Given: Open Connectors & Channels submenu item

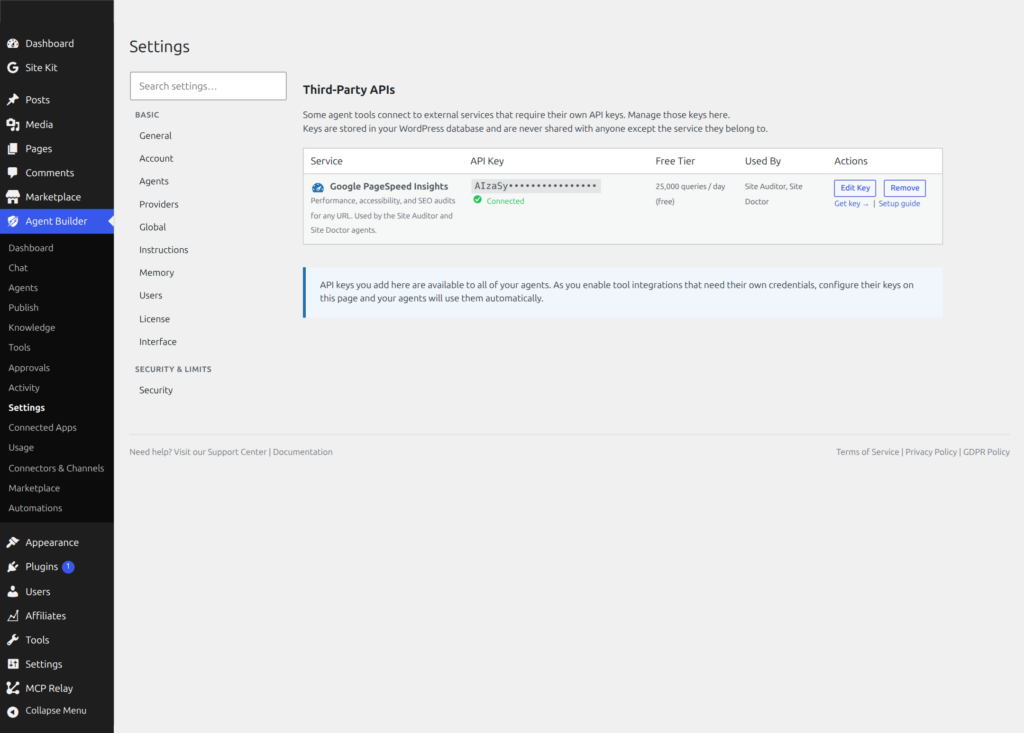Looking at the screenshot, I should [x=56, y=468].
